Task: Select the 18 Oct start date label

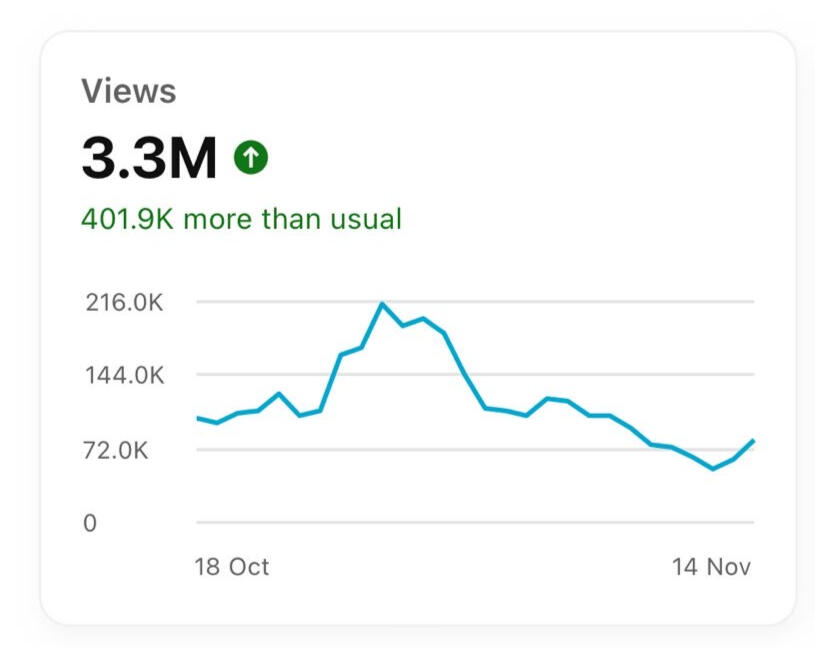Action: (x=231, y=567)
